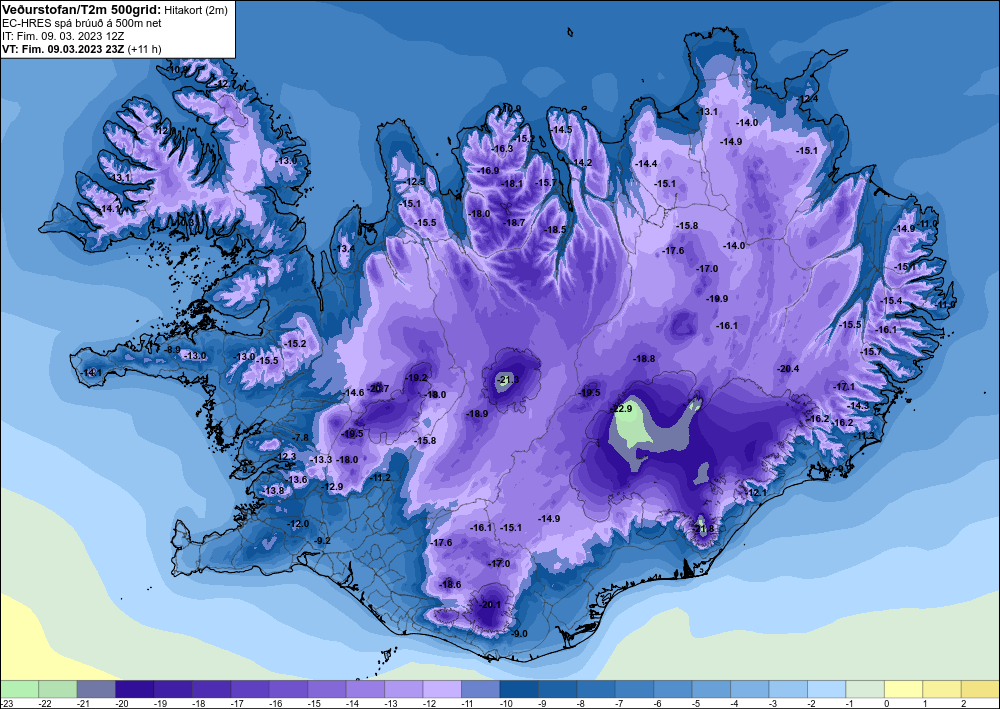
Task: Click the -14.3 temperature label
Action: (x=858, y=406)
